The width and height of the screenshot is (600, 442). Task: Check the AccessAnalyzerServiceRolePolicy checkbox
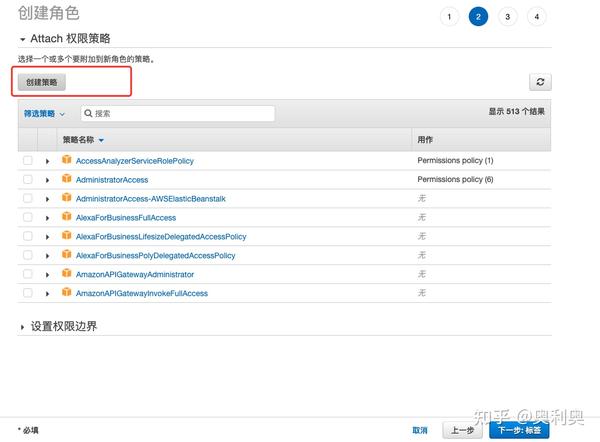(28, 160)
